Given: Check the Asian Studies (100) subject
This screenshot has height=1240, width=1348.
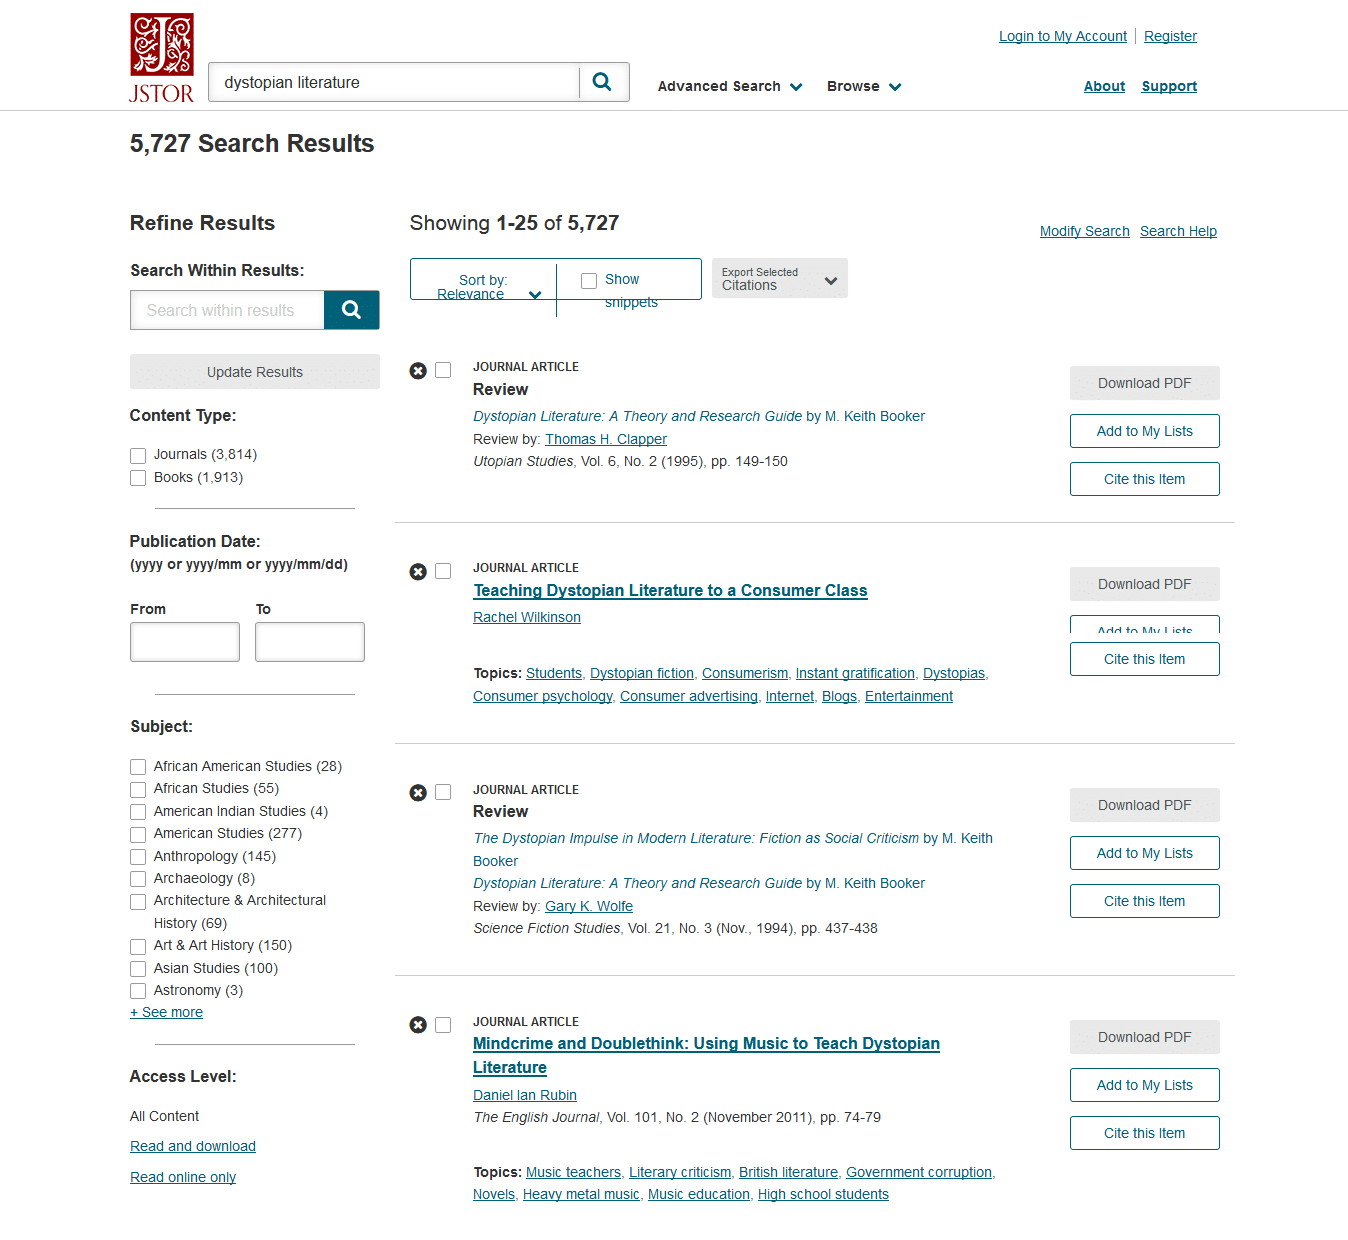Looking at the screenshot, I should pos(138,969).
